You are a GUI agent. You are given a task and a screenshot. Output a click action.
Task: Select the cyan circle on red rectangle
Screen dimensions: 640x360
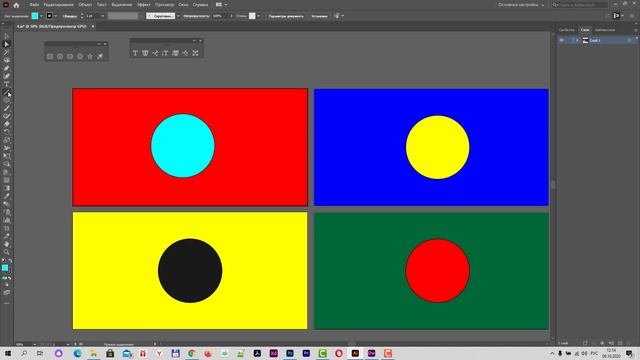click(x=182, y=146)
